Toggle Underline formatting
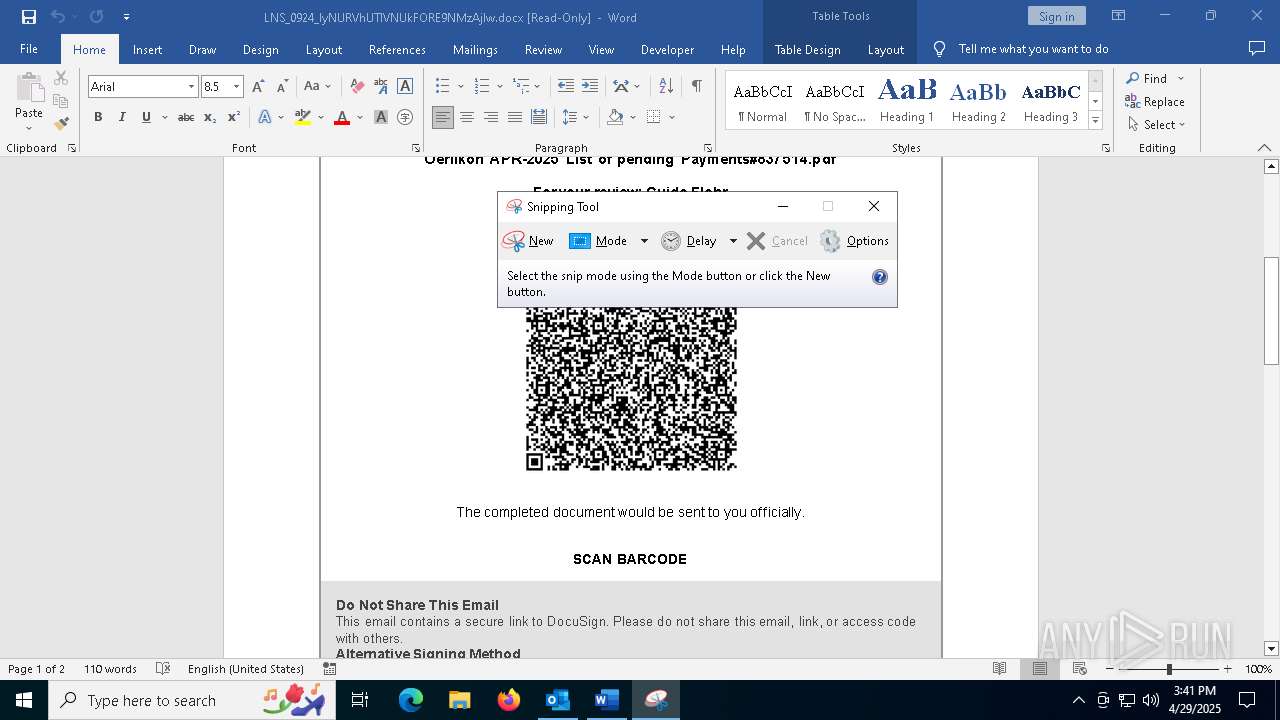1280x720 pixels. (x=146, y=117)
